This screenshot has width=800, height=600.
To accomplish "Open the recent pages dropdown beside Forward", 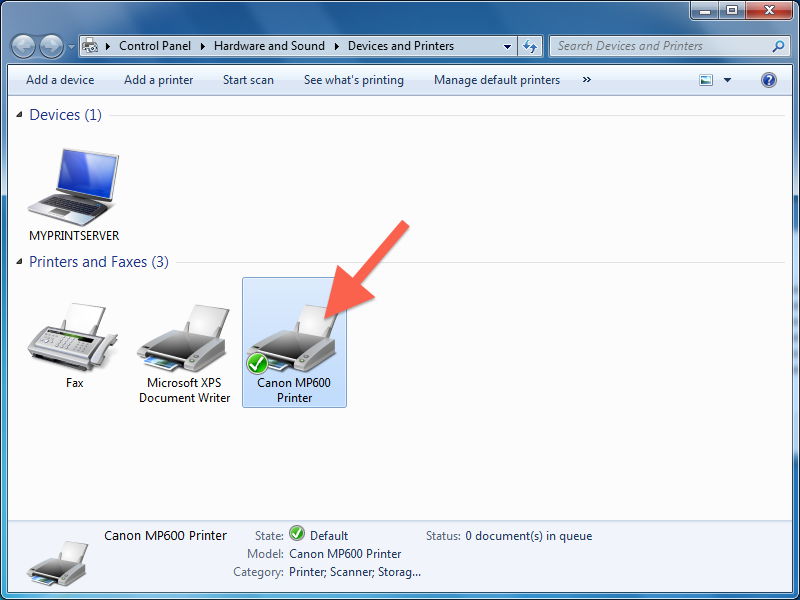I will (71, 46).
